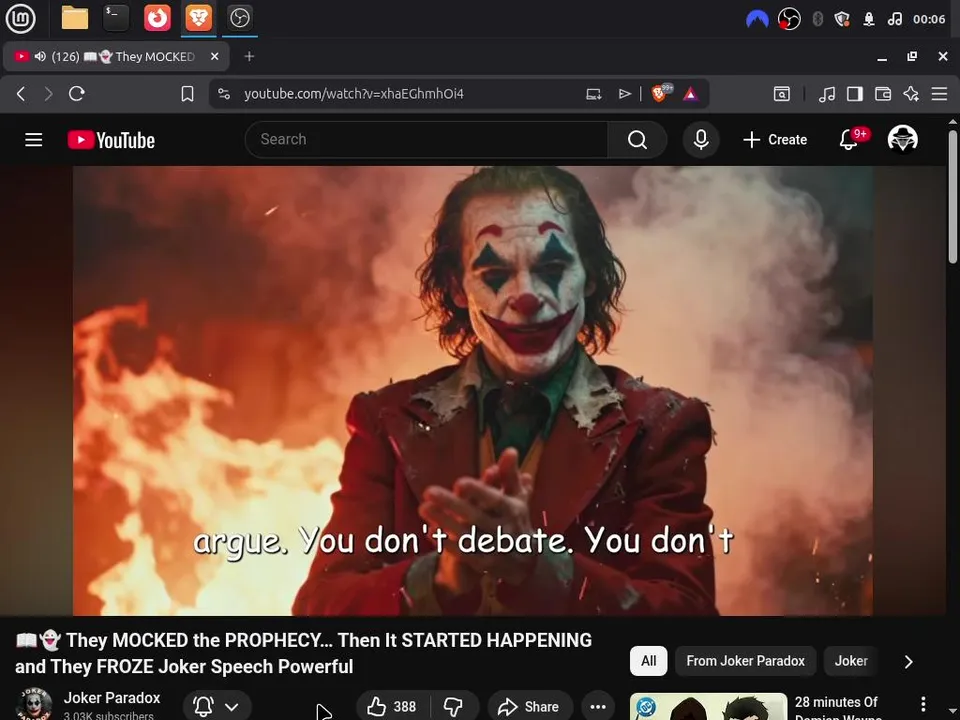The width and height of the screenshot is (960, 720).
Task: Click the search magnifier button
Action: (637, 140)
